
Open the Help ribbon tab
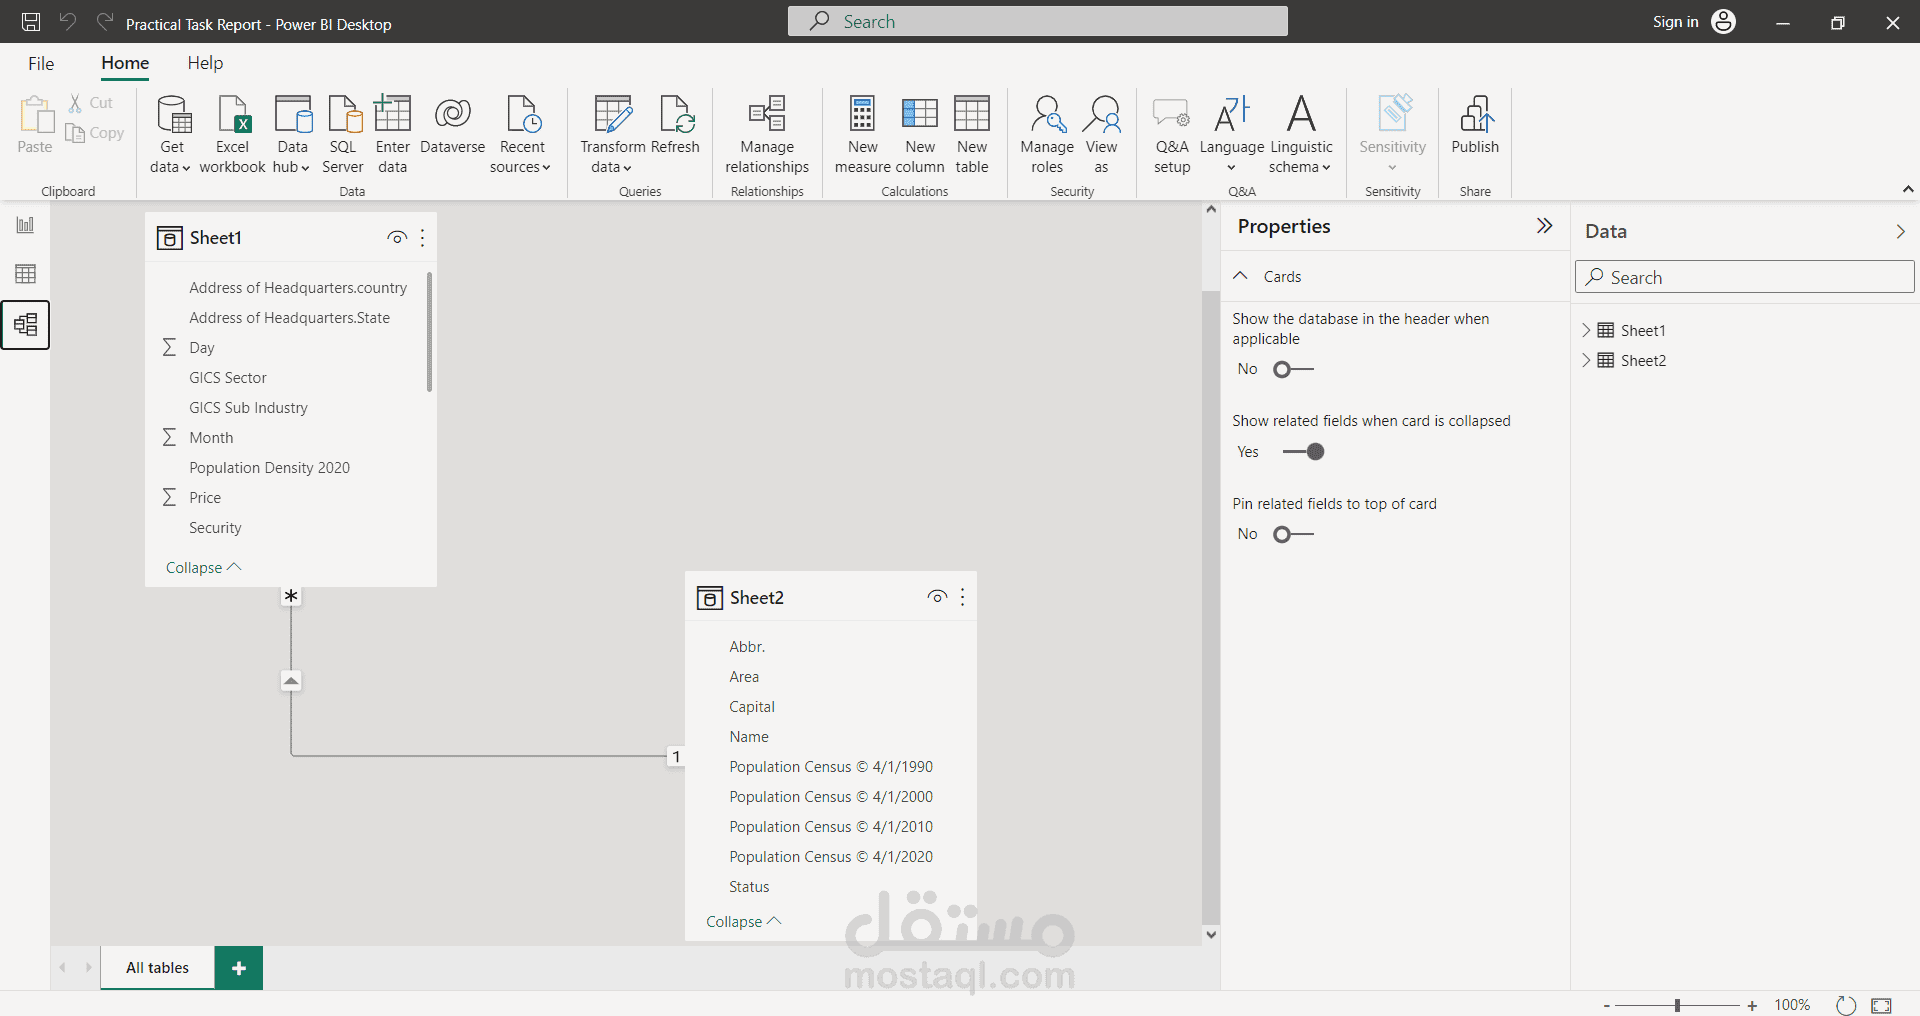tap(205, 63)
